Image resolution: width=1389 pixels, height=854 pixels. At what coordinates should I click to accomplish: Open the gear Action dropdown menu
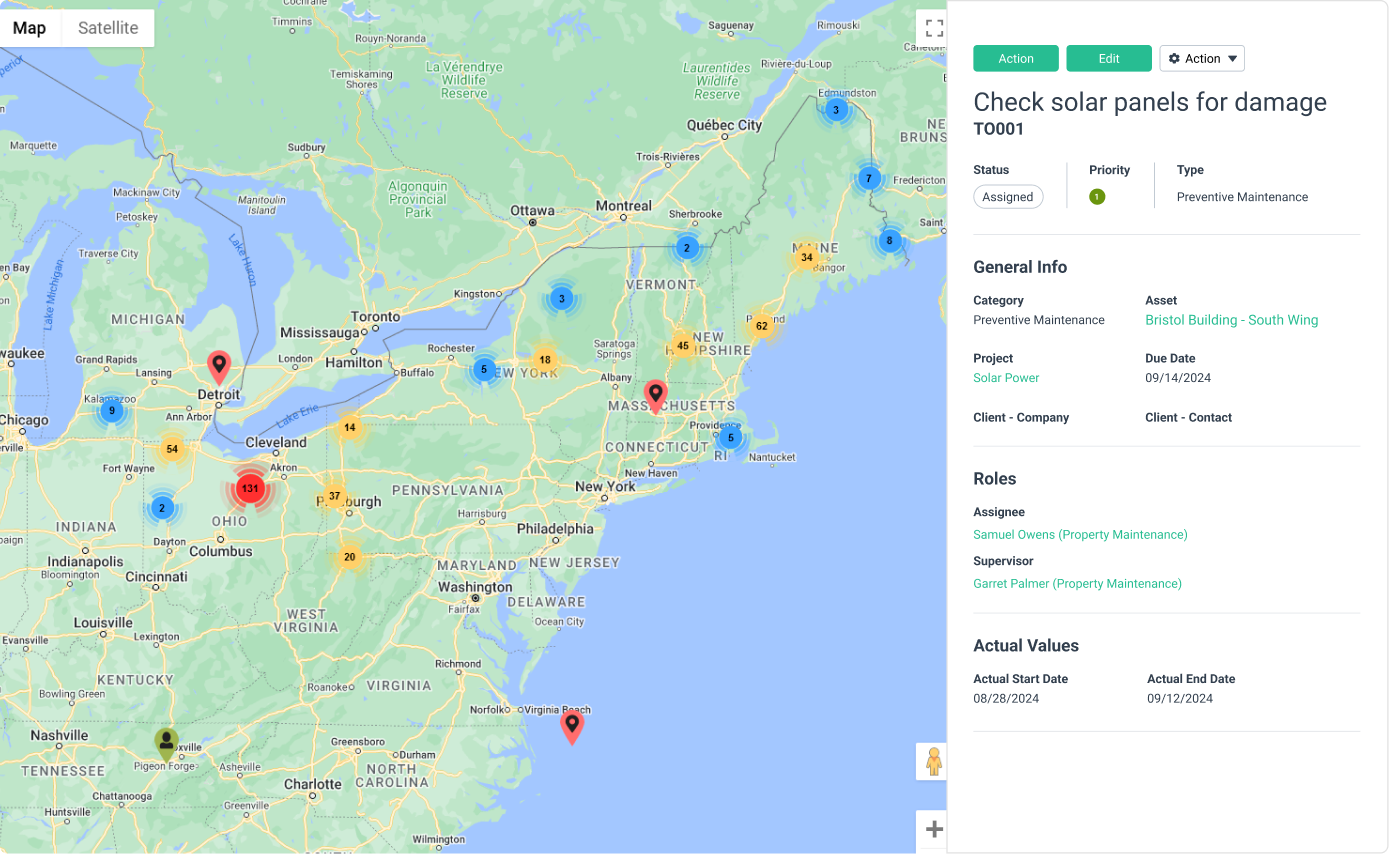(x=1201, y=59)
